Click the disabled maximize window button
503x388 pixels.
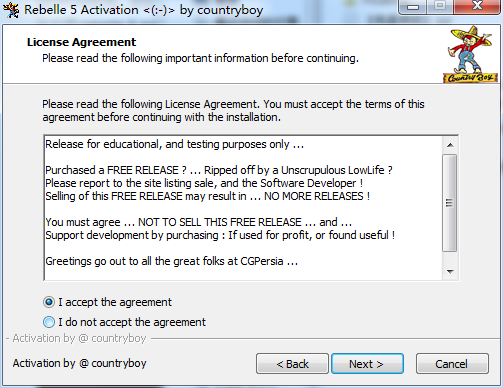coord(440,6)
